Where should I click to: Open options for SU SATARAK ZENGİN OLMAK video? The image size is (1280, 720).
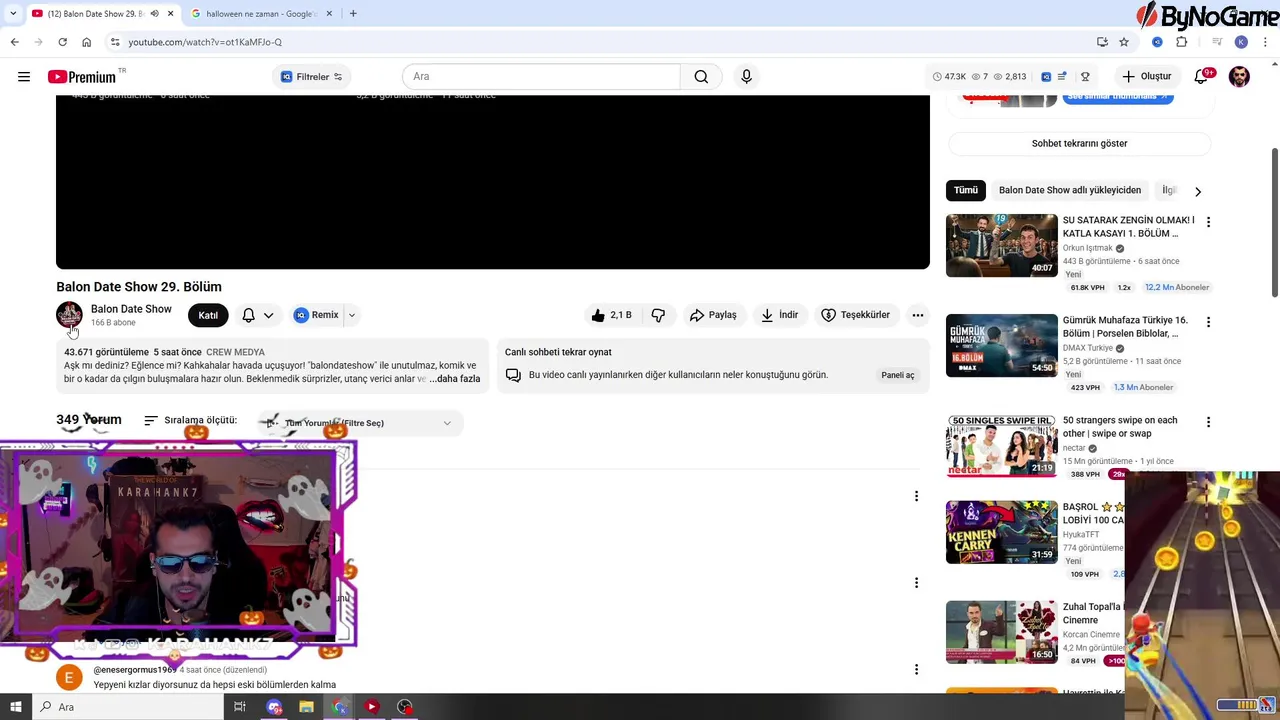point(1208,222)
